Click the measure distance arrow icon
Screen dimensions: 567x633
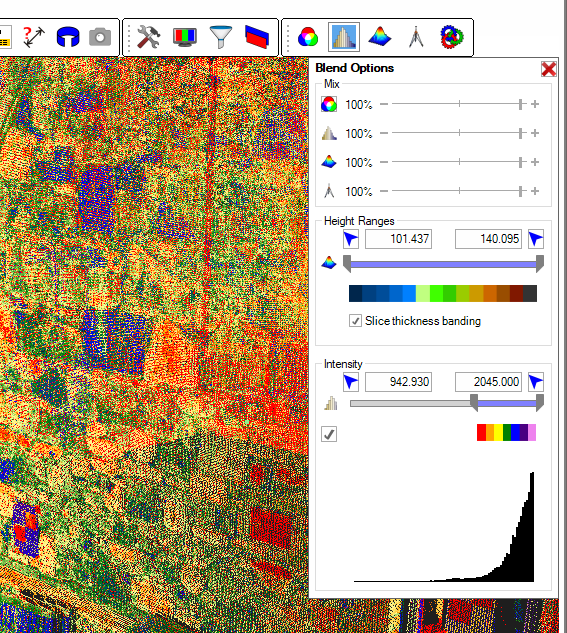pos(33,37)
